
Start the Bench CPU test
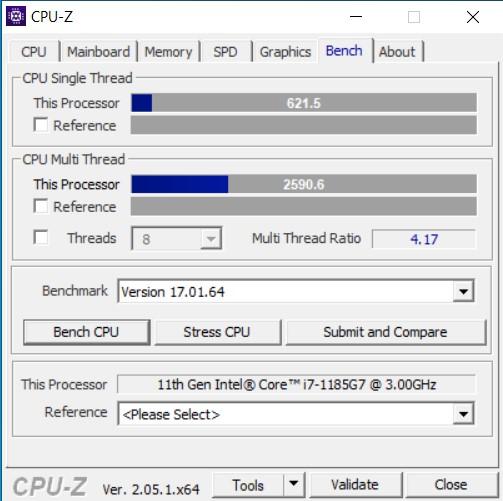pos(86,332)
